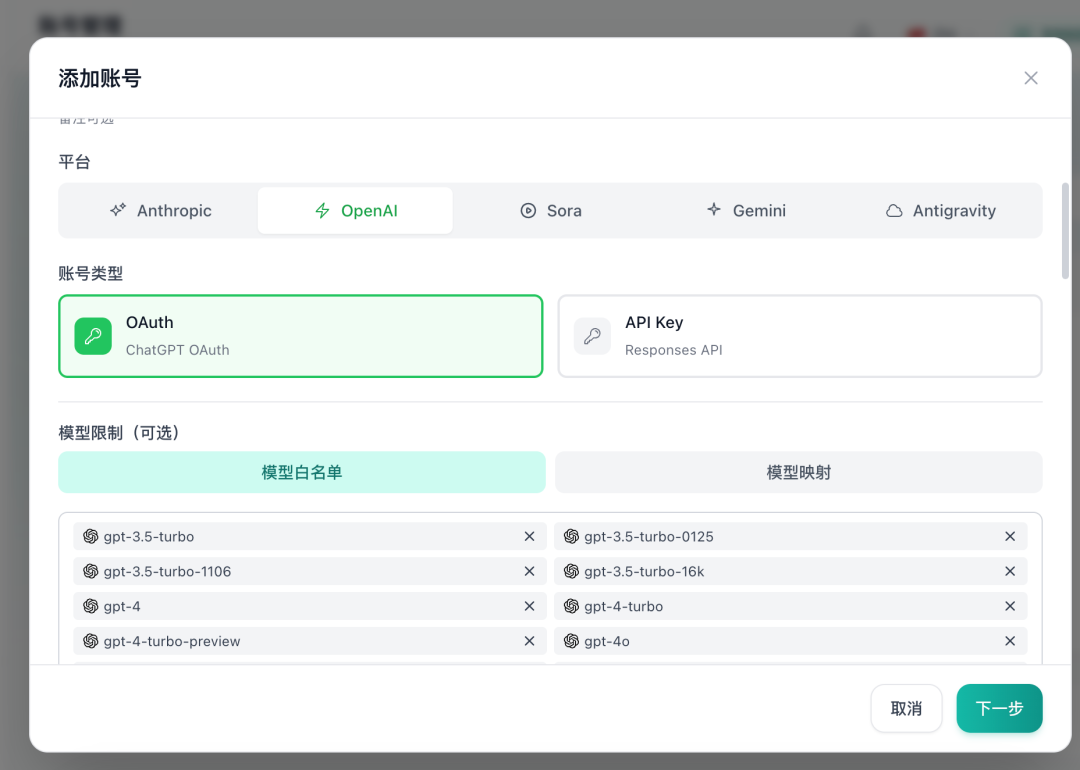The width and height of the screenshot is (1080, 770).
Task: Click the API Key icon
Action: 592,336
